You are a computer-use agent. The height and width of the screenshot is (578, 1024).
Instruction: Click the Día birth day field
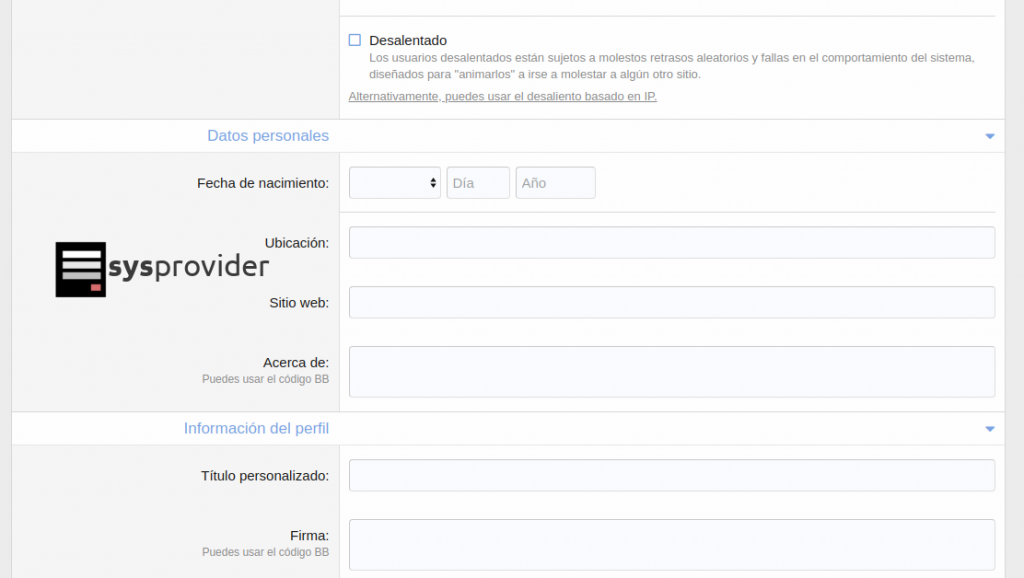pos(478,183)
